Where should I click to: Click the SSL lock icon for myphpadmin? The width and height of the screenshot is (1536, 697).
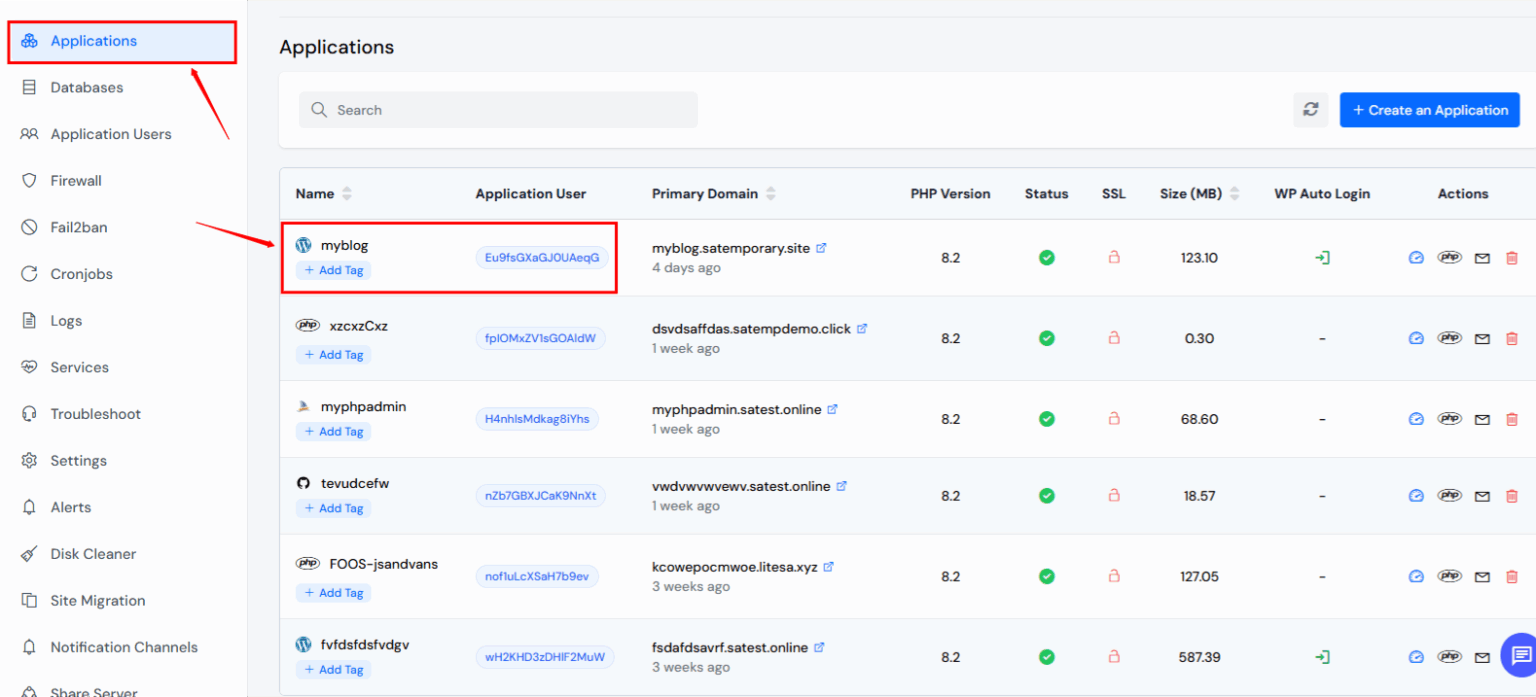tap(1113, 418)
